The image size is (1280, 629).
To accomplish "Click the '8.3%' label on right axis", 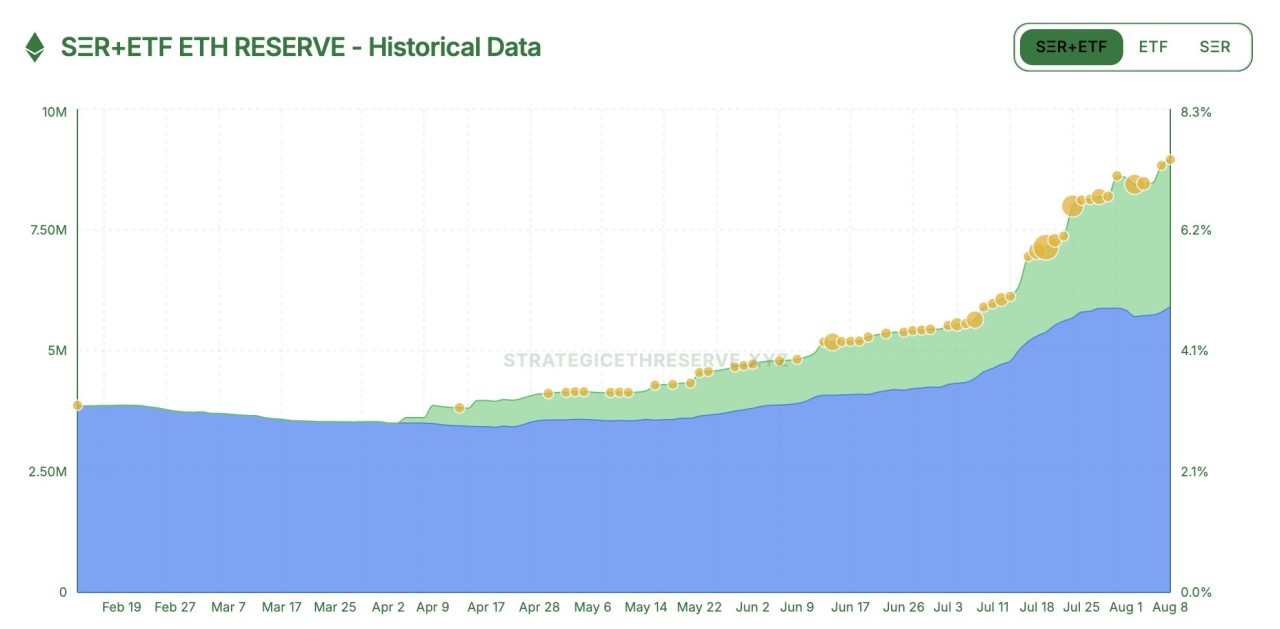I will [x=1195, y=112].
